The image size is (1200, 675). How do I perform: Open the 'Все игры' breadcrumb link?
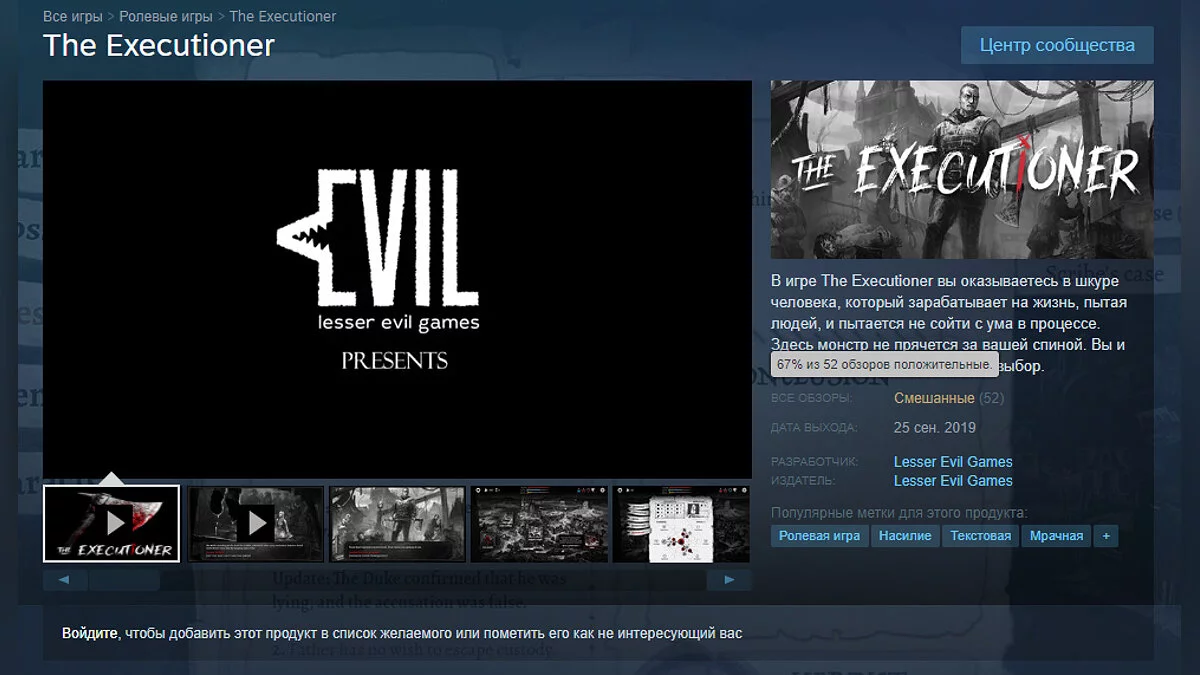(x=72, y=16)
